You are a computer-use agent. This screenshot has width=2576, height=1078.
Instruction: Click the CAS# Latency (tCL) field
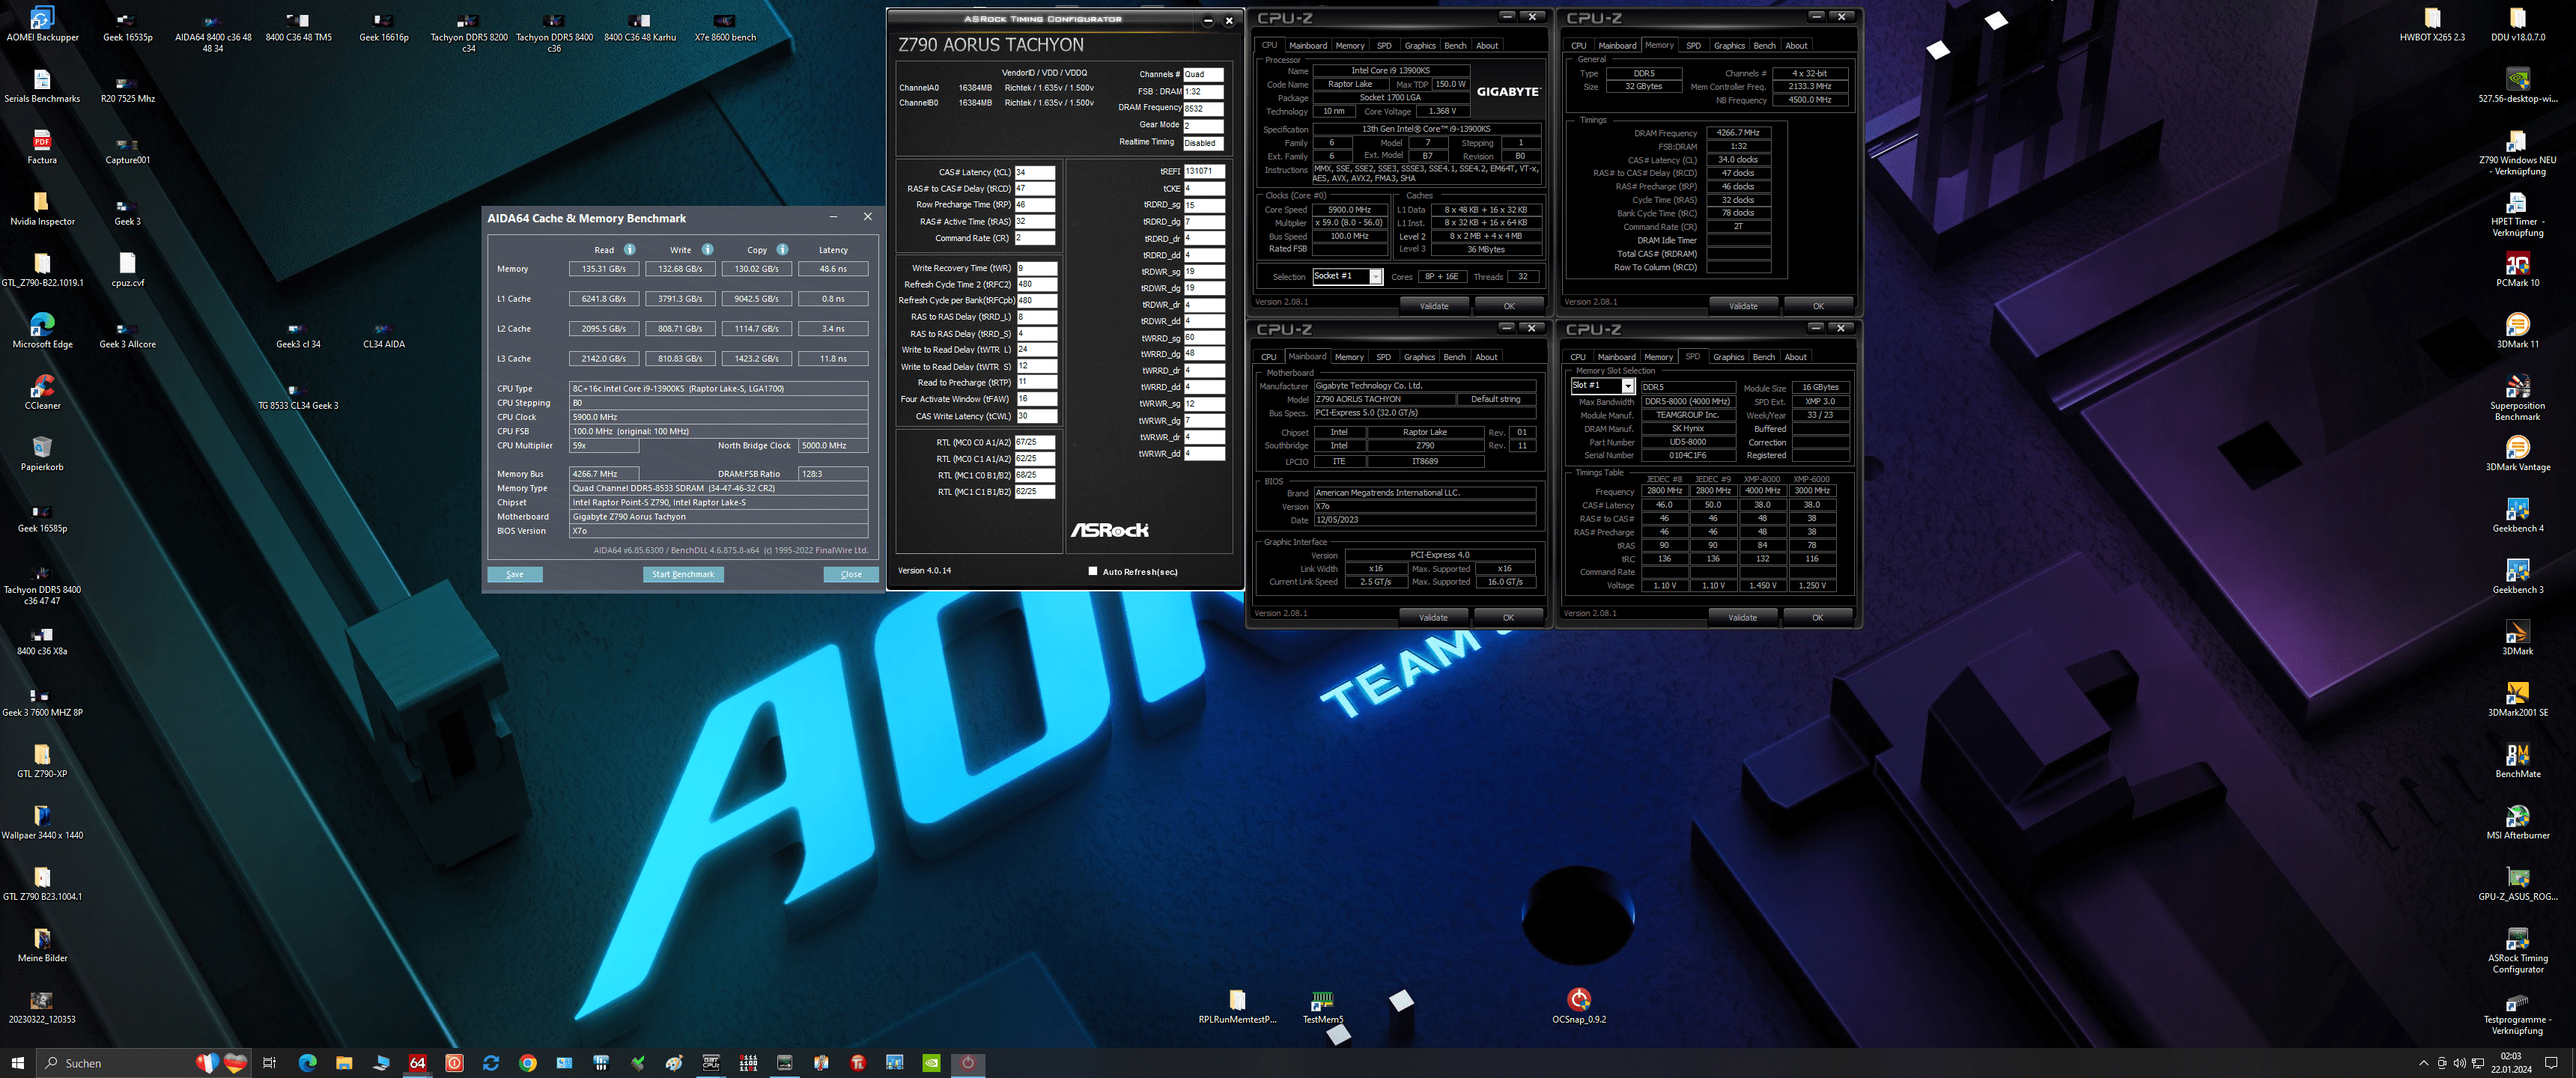1035,172
